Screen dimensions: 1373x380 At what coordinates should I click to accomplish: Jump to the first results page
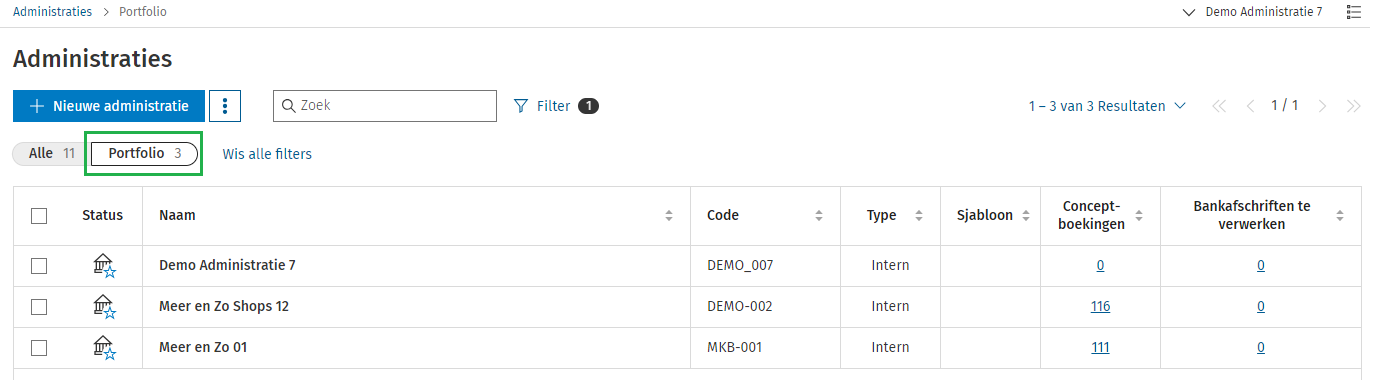click(1218, 106)
